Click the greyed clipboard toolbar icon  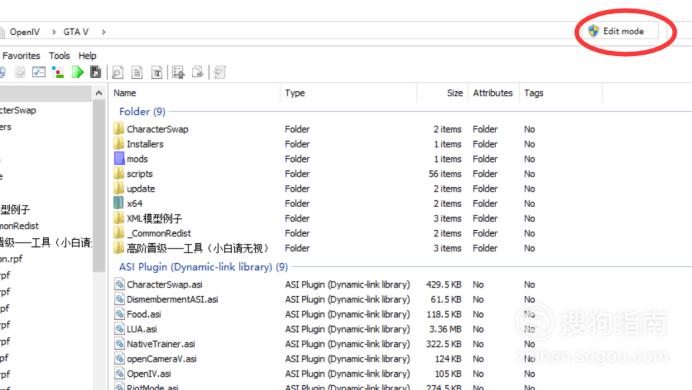click(x=20, y=72)
